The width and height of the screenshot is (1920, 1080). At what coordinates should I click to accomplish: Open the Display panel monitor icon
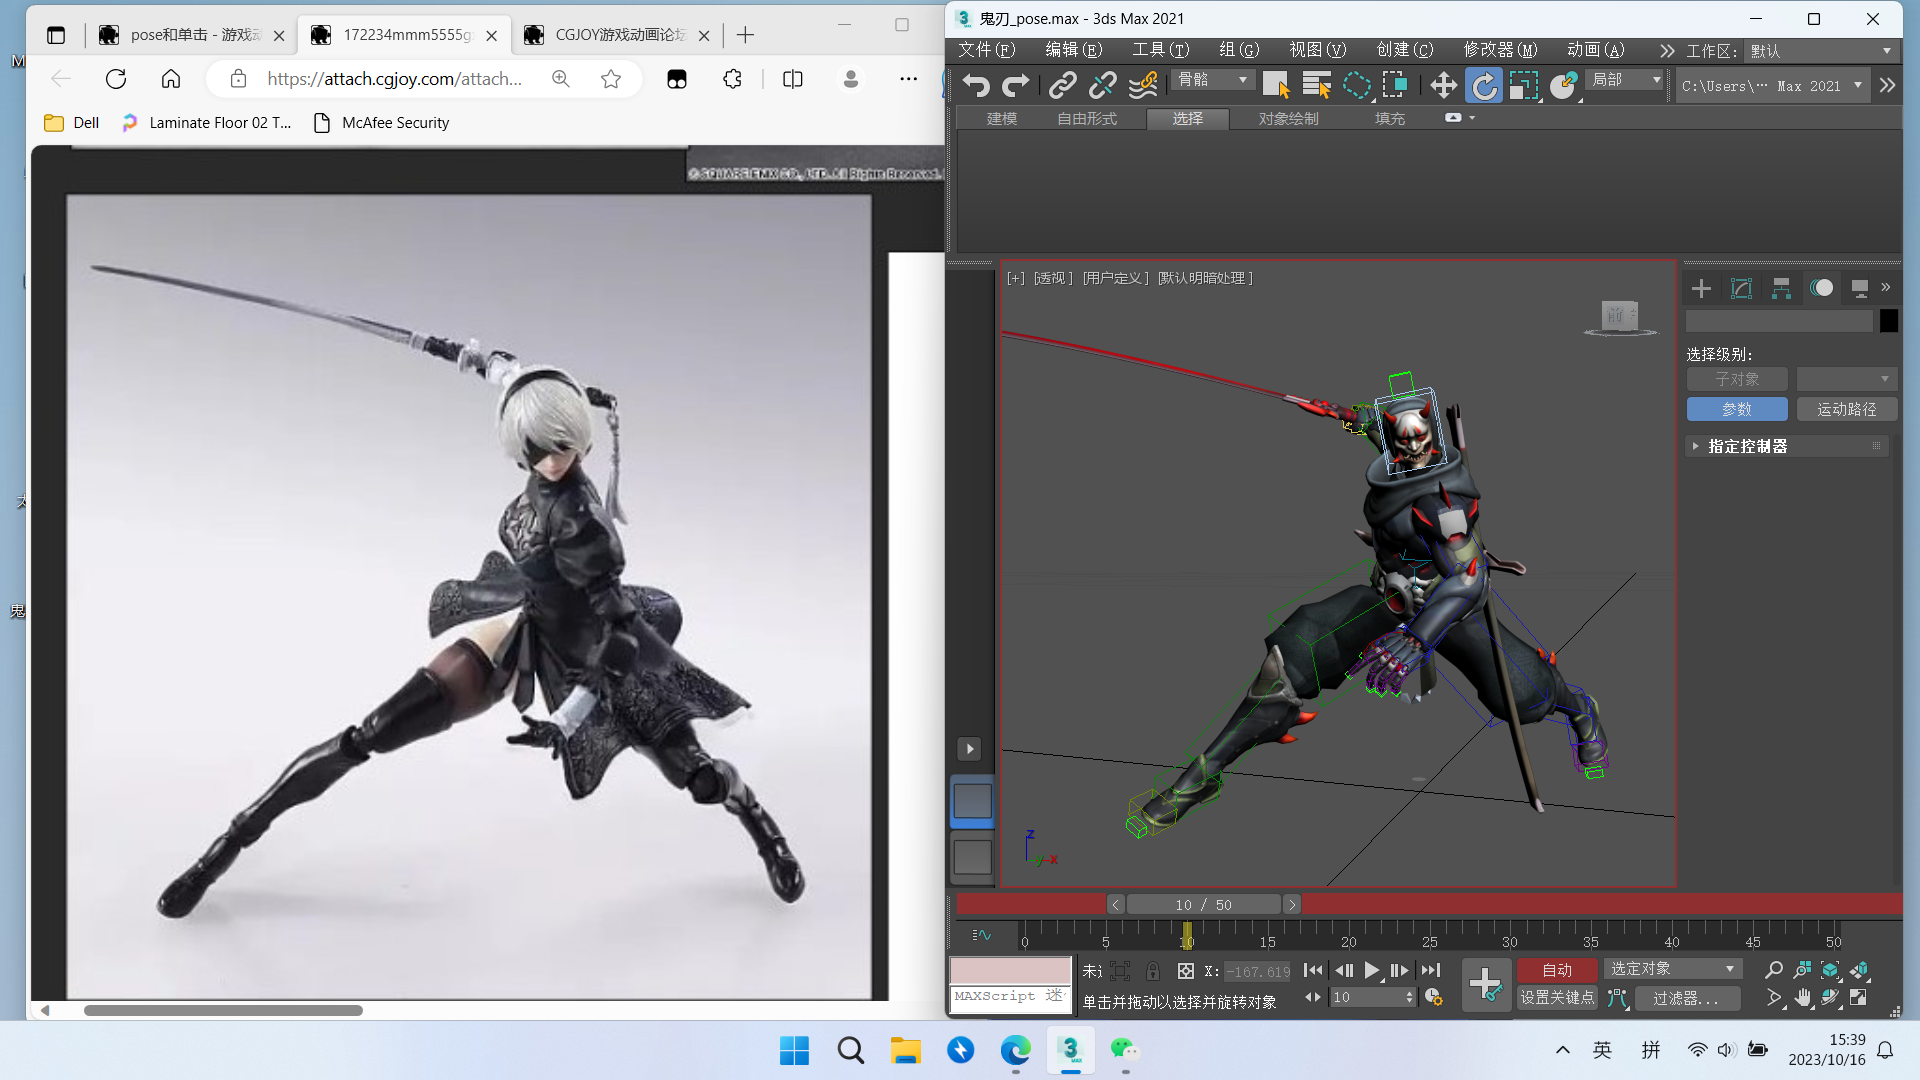click(x=1860, y=289)
